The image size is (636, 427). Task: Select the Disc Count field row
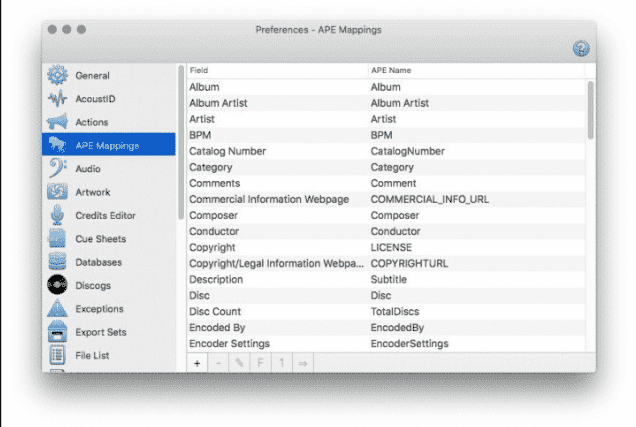click(x=386, y=311)
